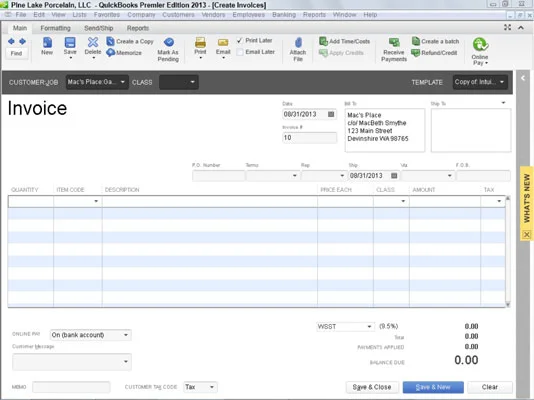Close the What's New sidebar X
This screenshot has width=534, height=400.
coord(527,235)
